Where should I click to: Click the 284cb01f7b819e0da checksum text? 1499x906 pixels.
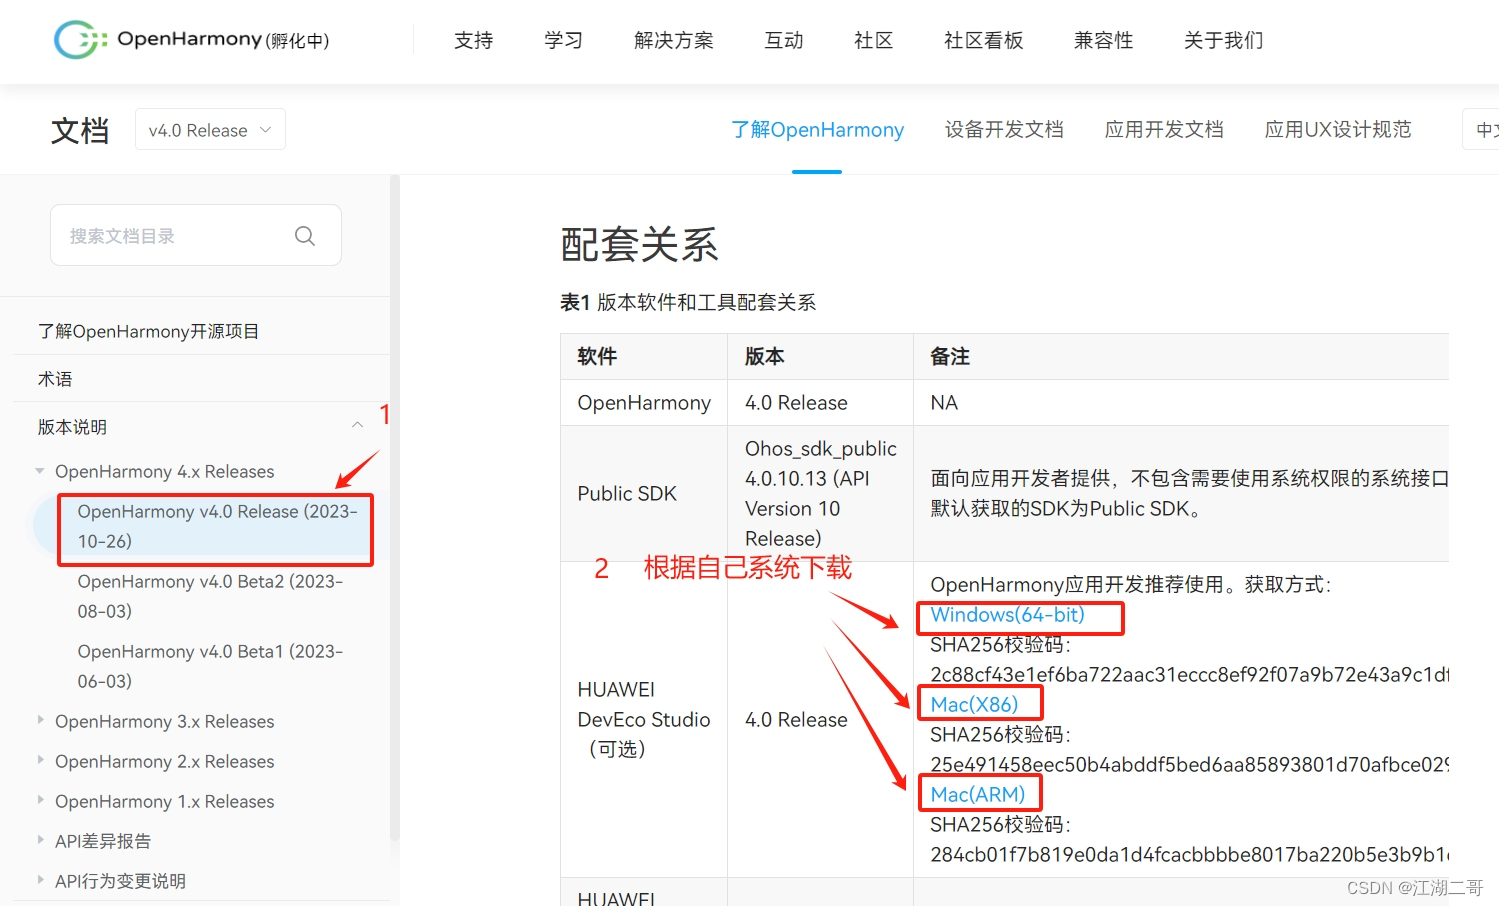[1189, 854]
